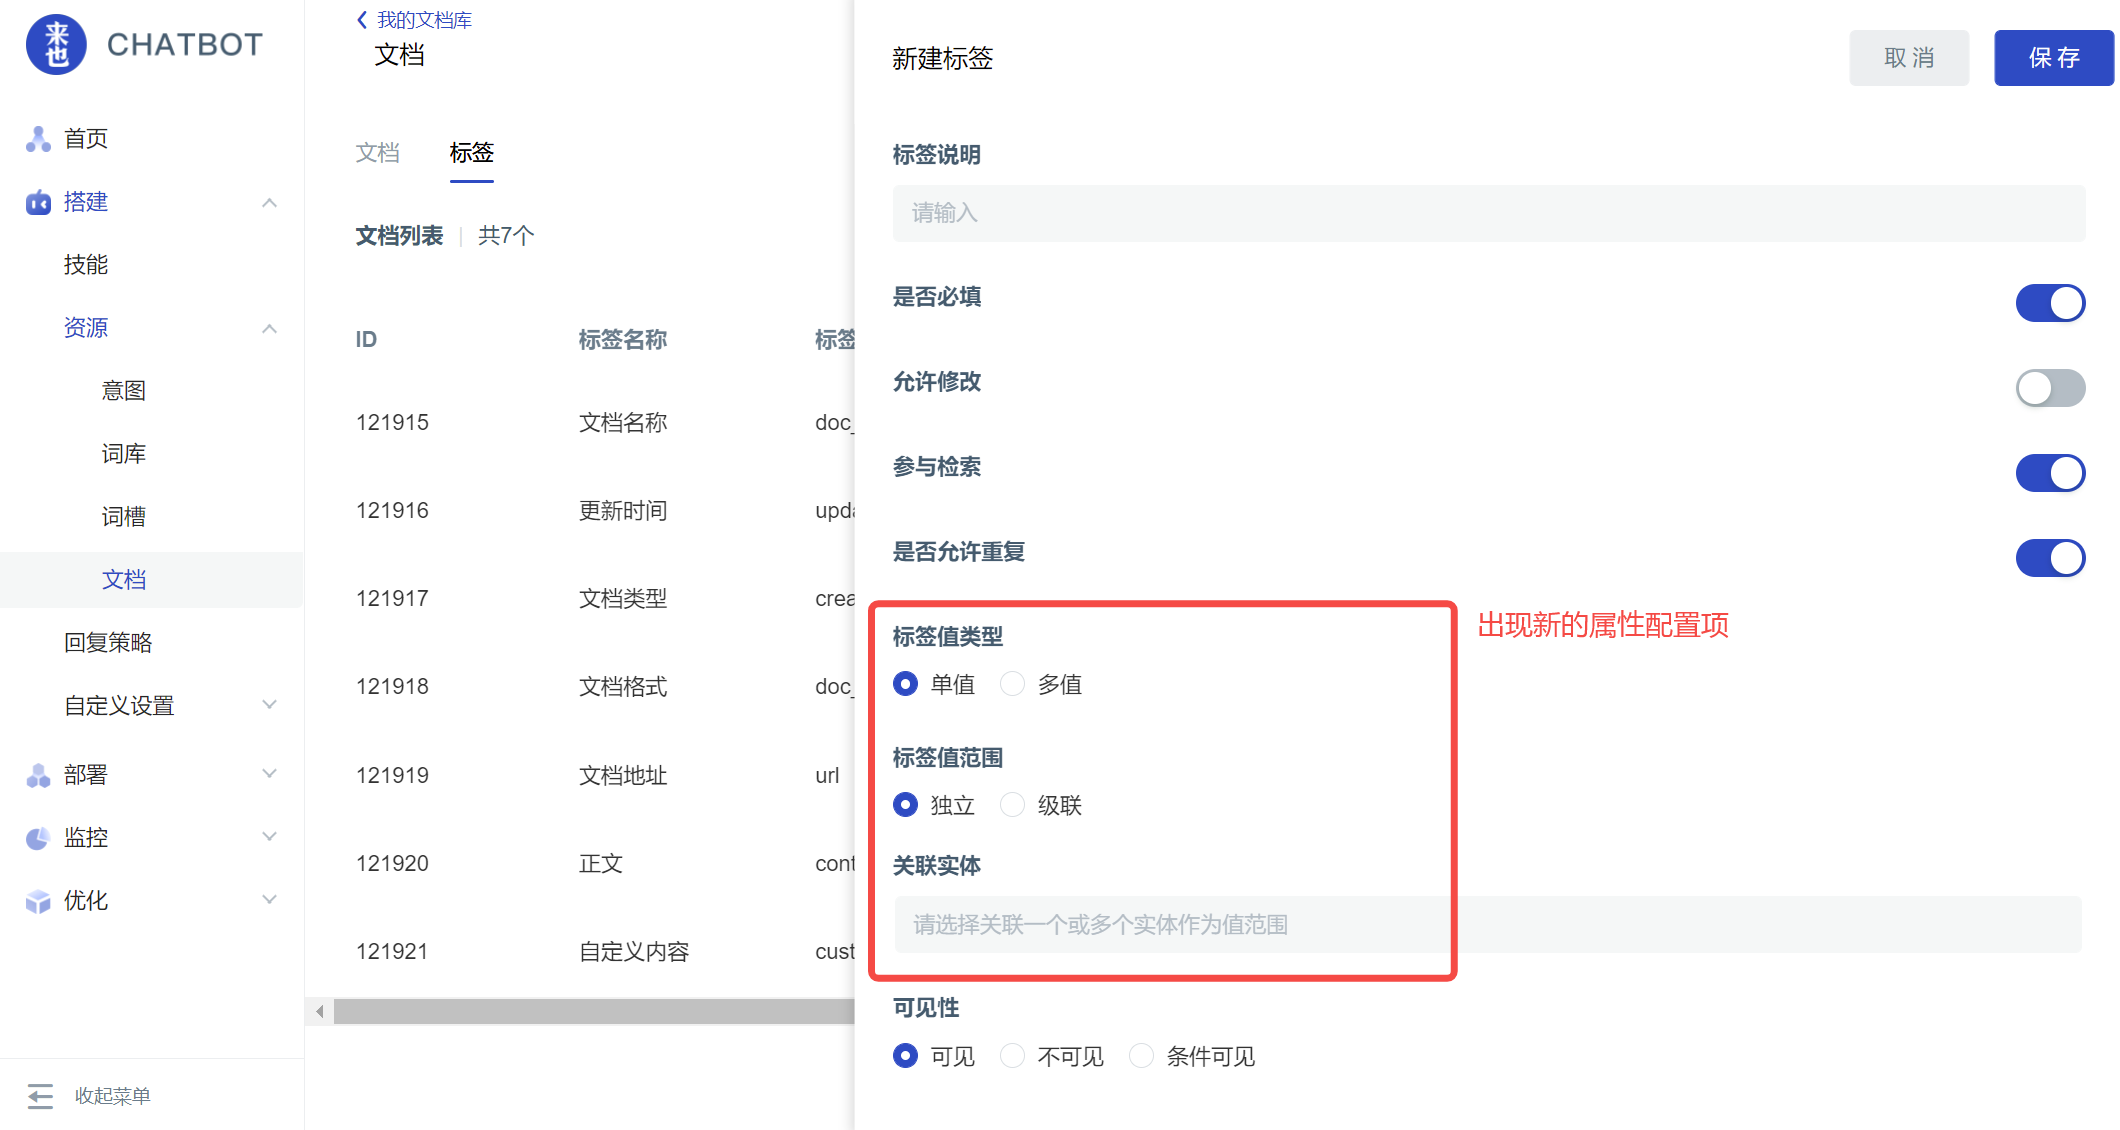Click the 优化 cube icon
The width and height of the screenshot is (2120, 1130).
38,901
